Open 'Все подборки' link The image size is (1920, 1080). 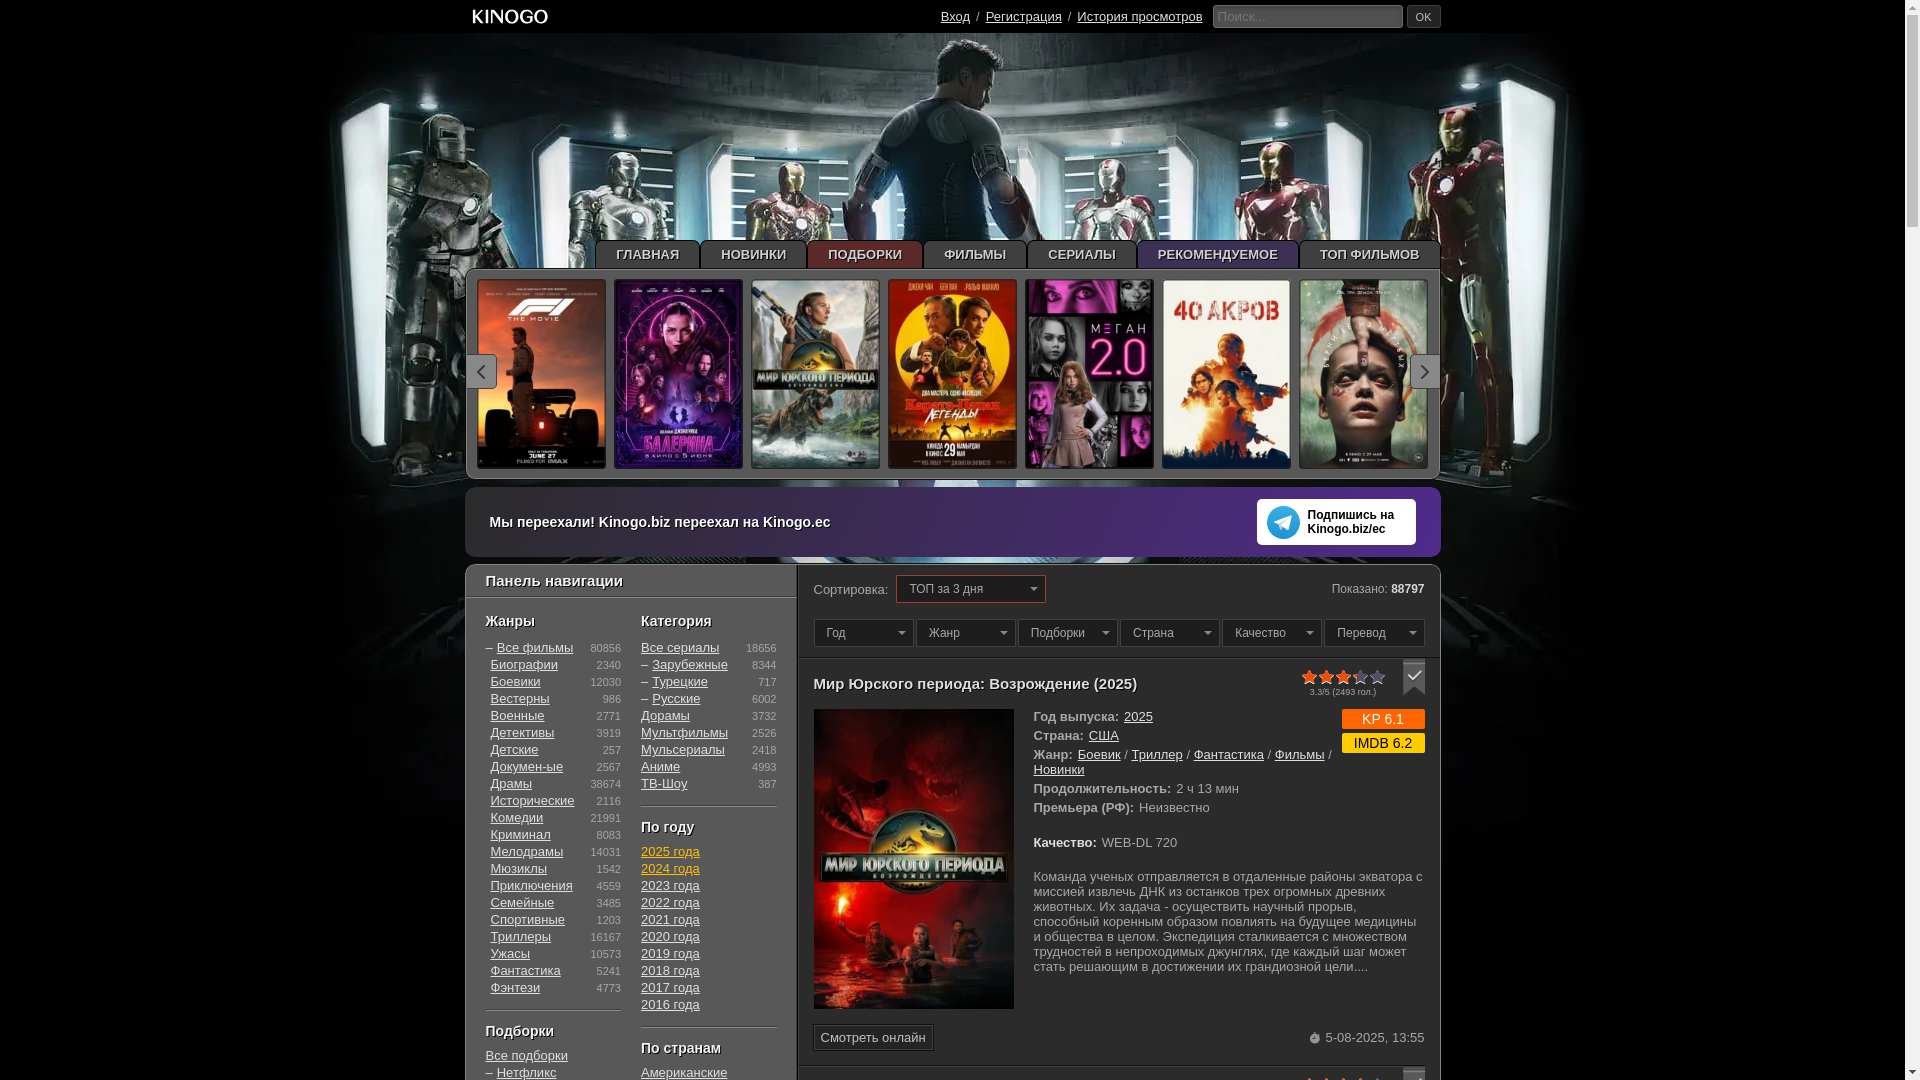pos(527,1056)
